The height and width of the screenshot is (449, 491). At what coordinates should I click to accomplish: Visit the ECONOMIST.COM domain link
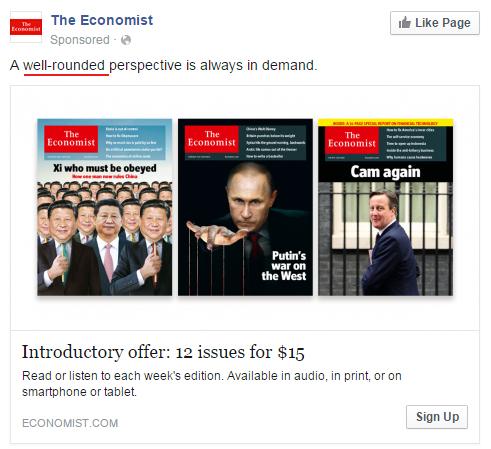coord(70,423)
